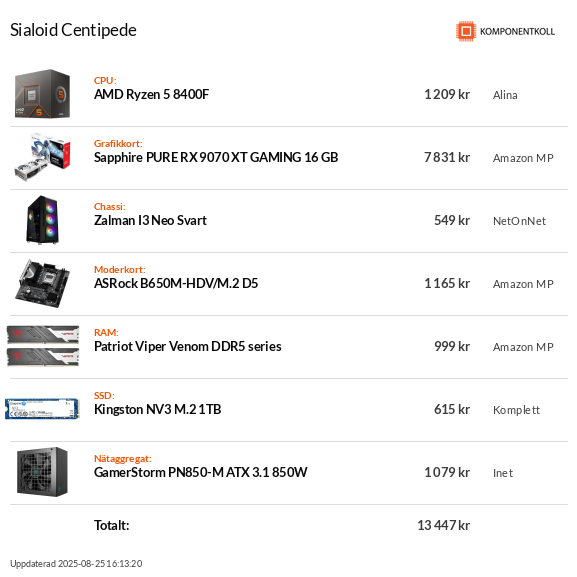Open Sapphire PURE RX 9070 XT GAMING link
The image size is (577, 577).
click(x=216, y=157)
